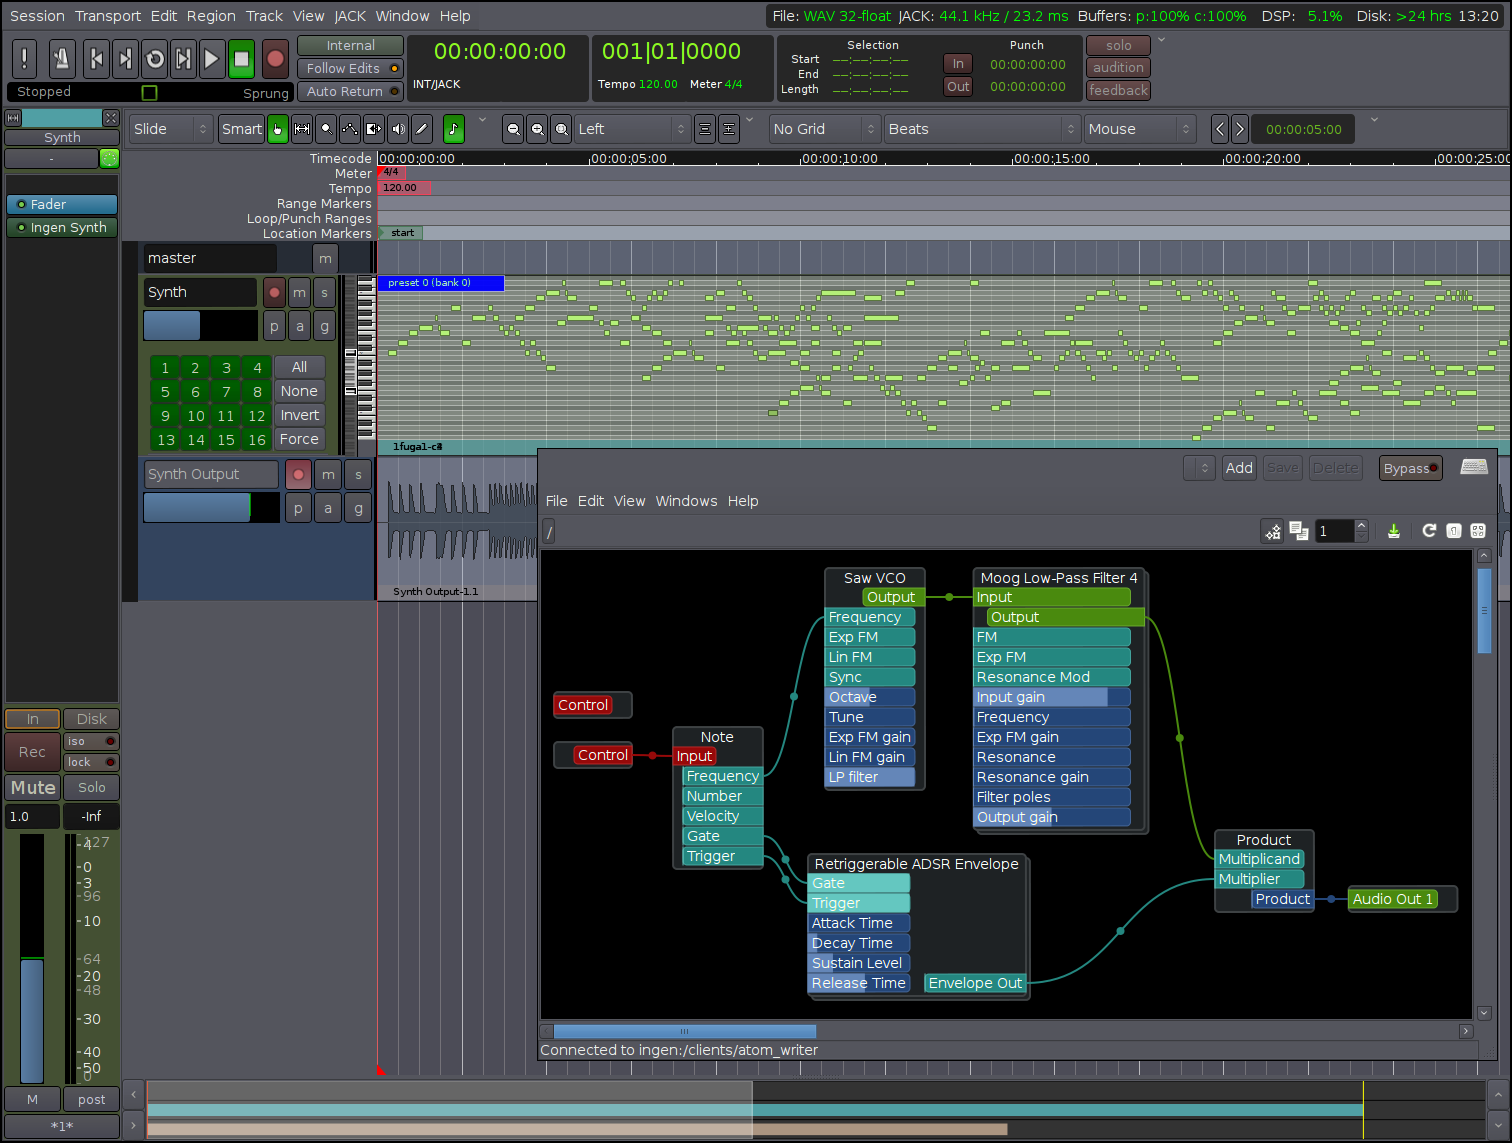Viewport: 1512px width, 1143px height.
Task: Solo the Synth track with 's'
Action: (x=324, y=292)
